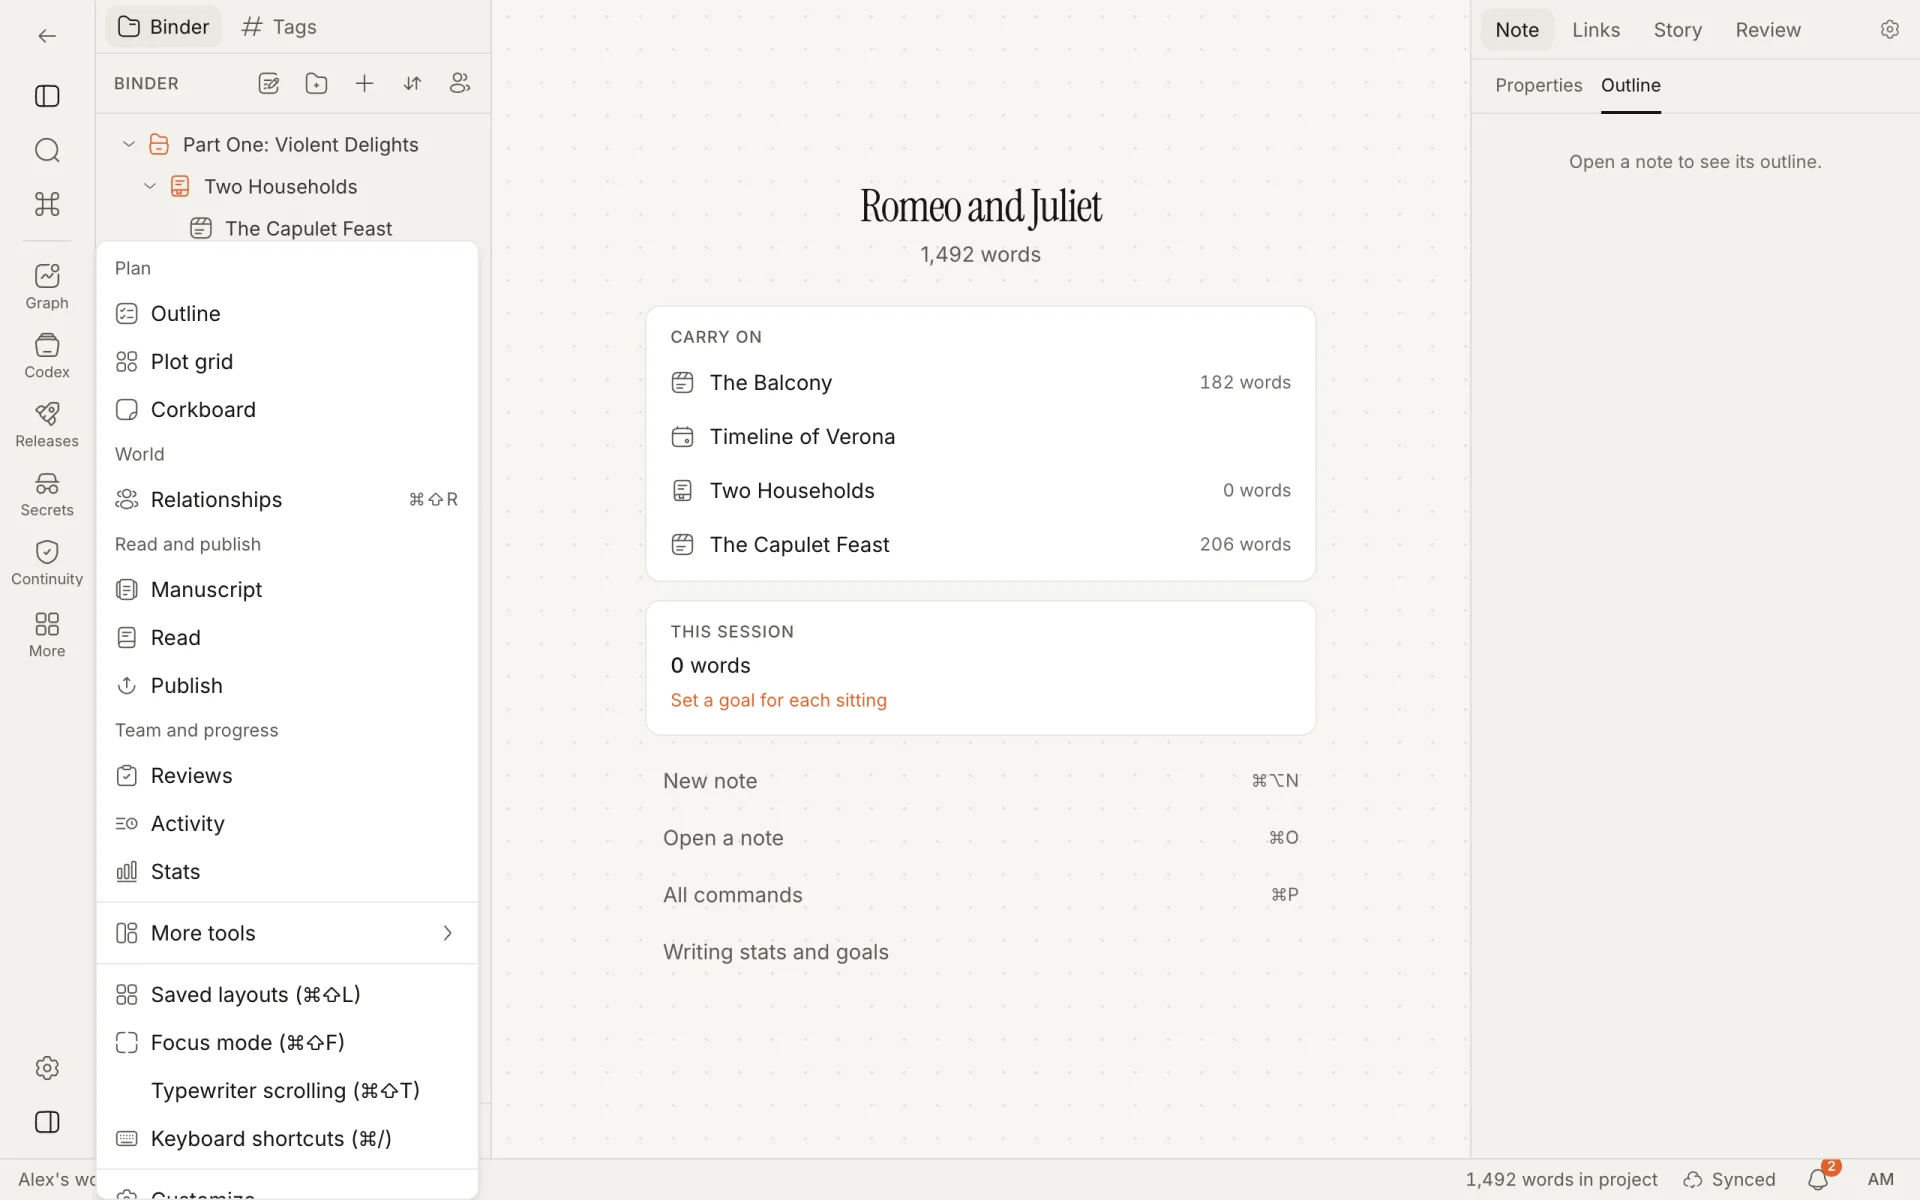
Task: Collapse Part One: Violent Delights
Action: (129, 144)
